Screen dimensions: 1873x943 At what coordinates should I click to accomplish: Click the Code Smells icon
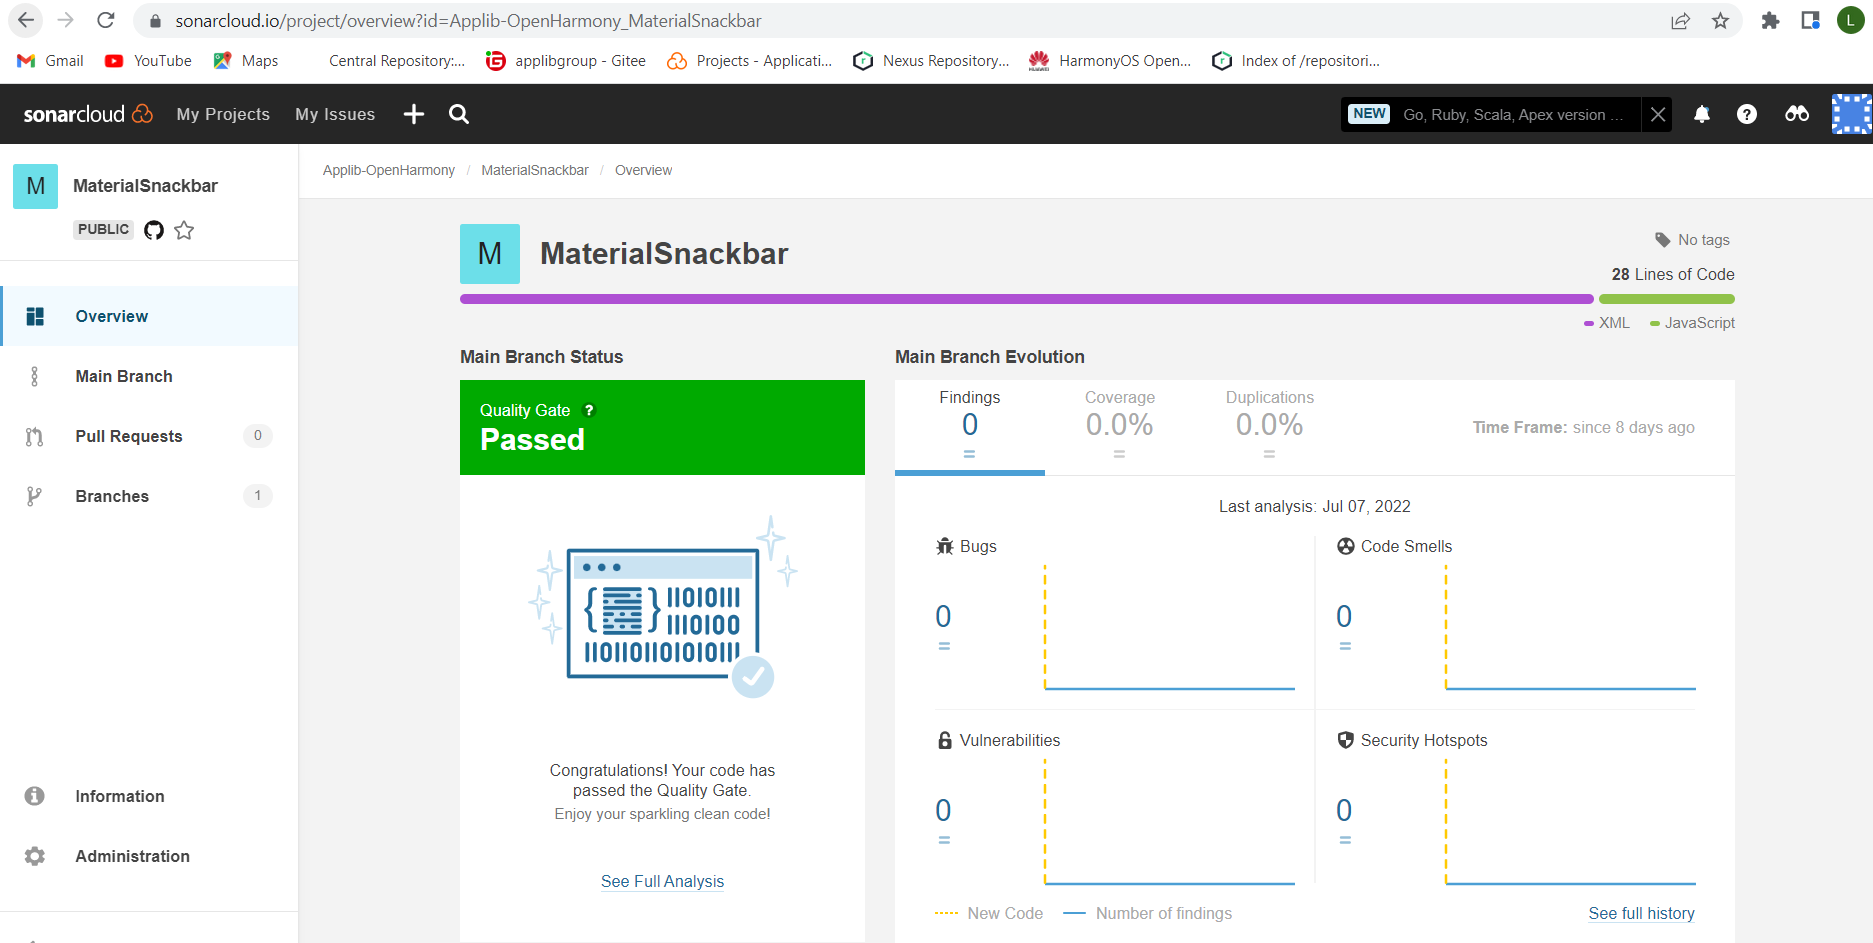pyautogui.click(x=1346, y=546)
